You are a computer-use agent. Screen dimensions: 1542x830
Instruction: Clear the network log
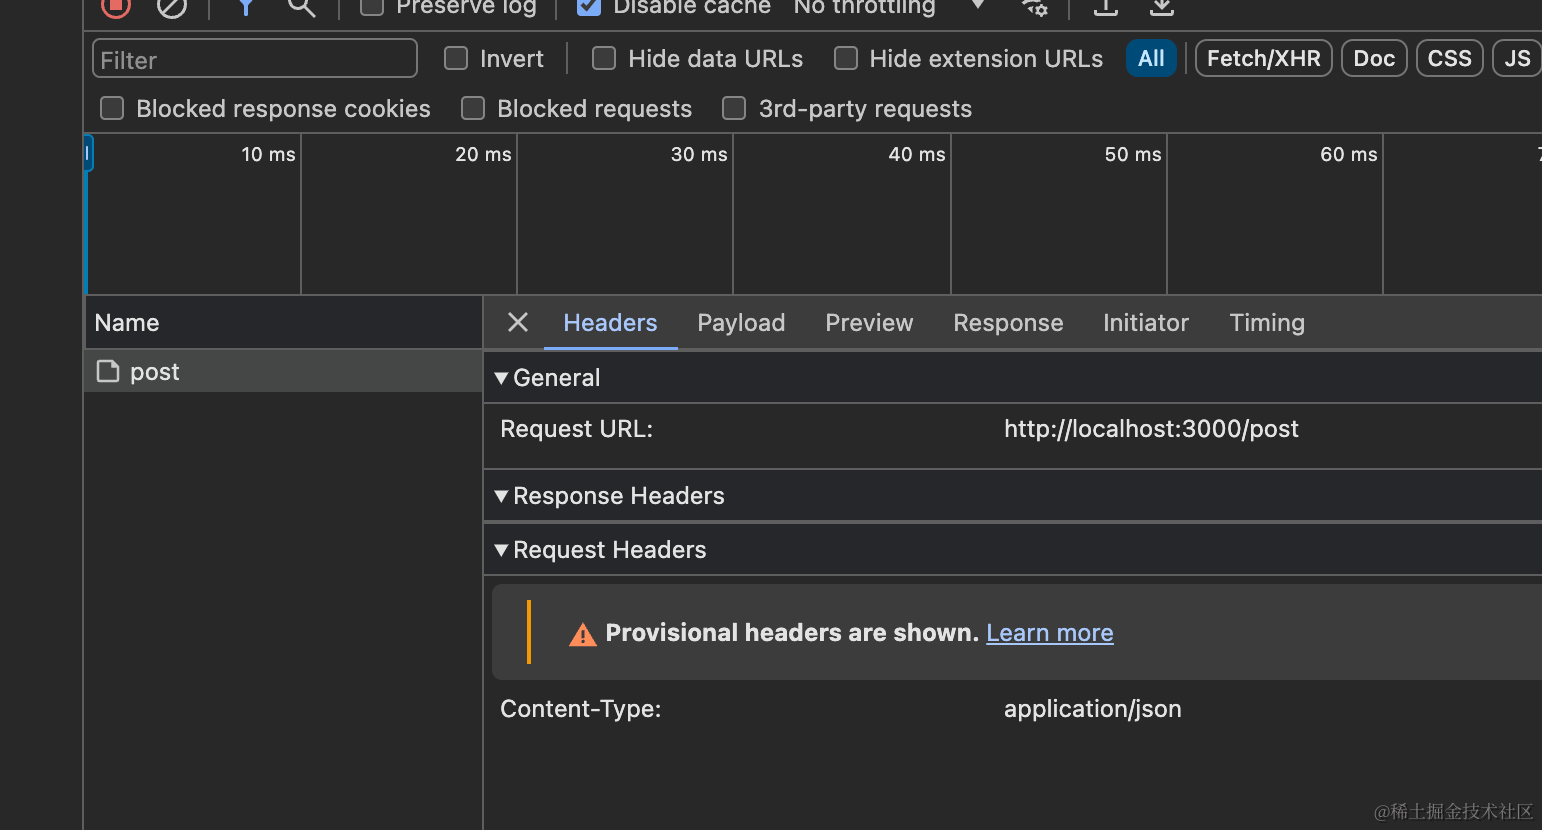tap(171, 8)
